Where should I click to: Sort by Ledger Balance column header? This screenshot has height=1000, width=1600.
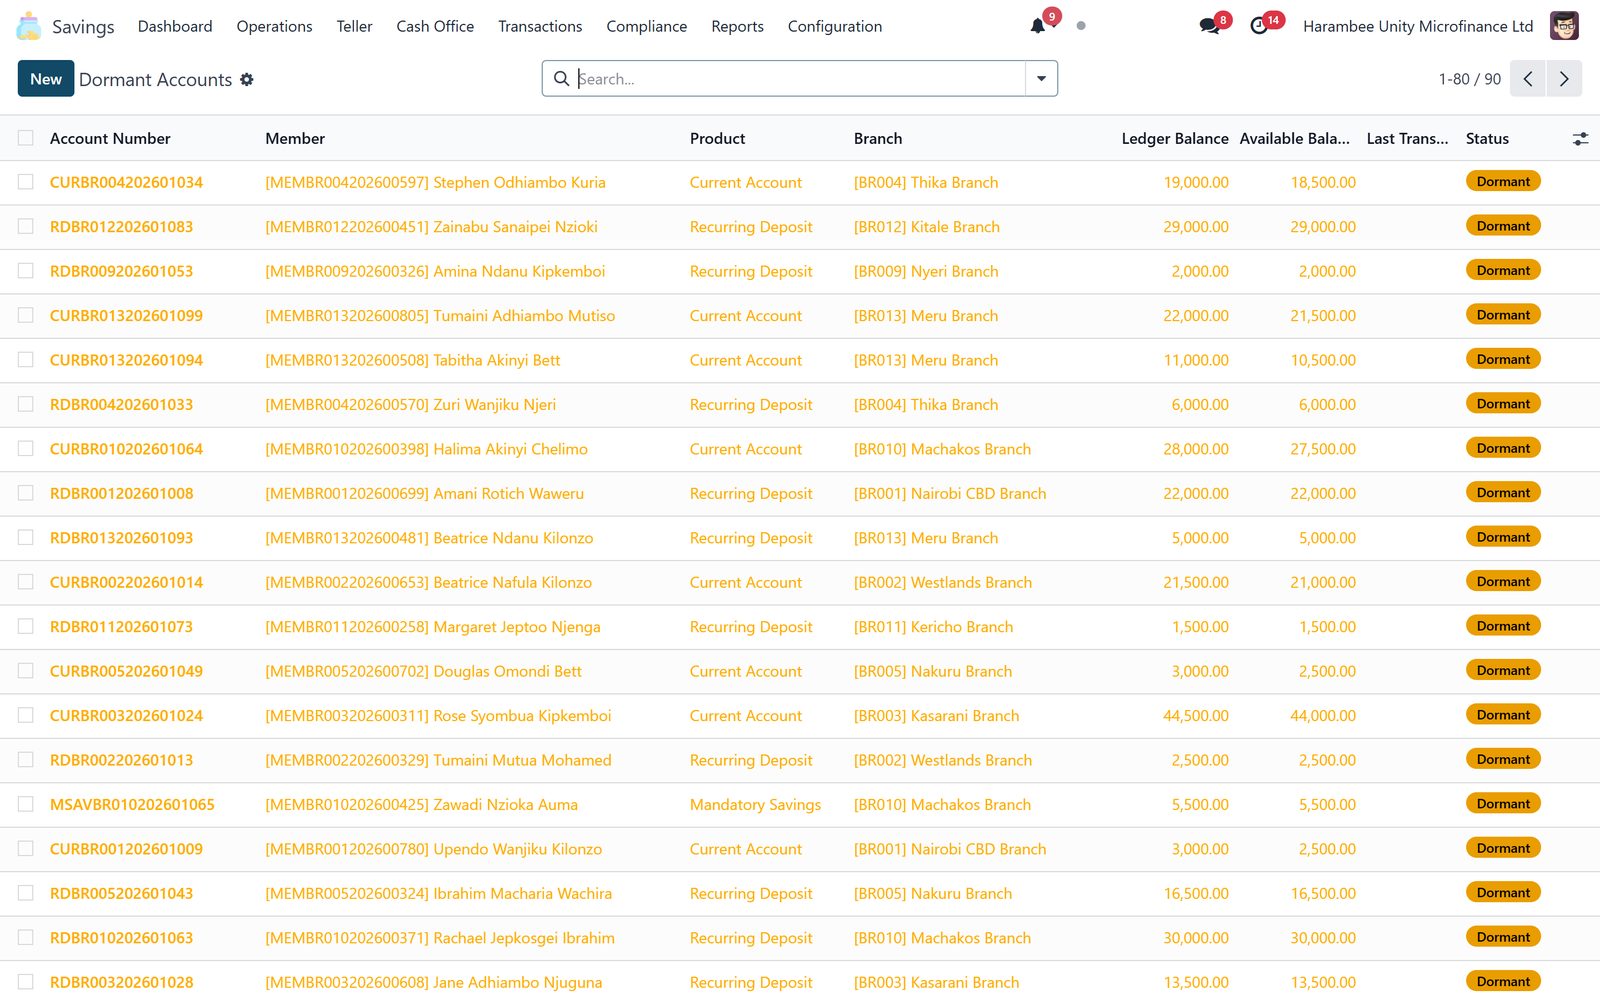click(1175, 139)
